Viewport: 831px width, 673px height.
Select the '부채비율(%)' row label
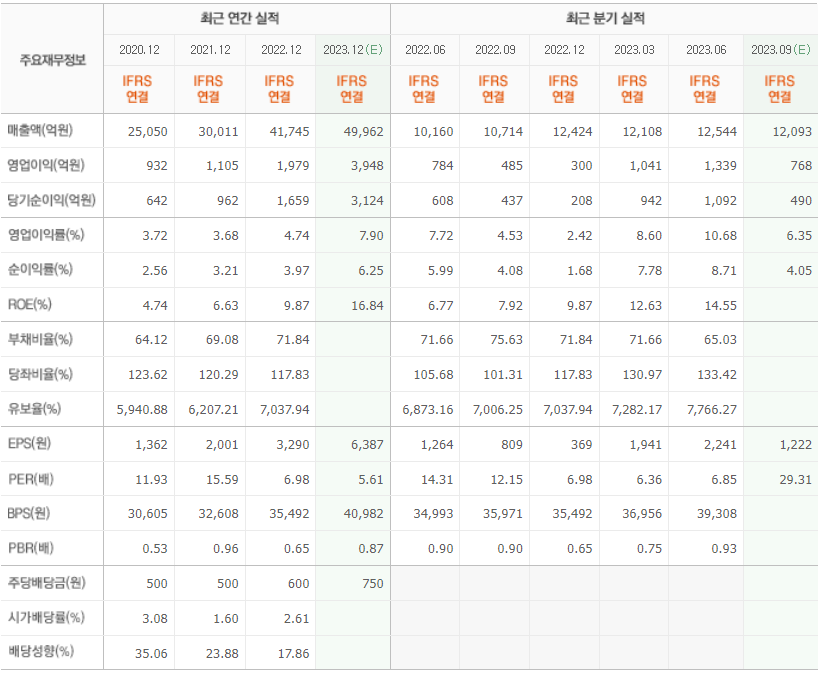(x=40, y=339)
